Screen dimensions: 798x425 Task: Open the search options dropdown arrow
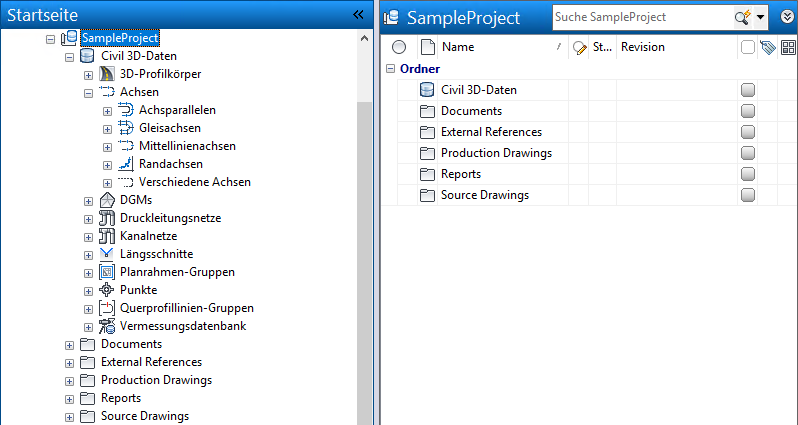(761, 17)
